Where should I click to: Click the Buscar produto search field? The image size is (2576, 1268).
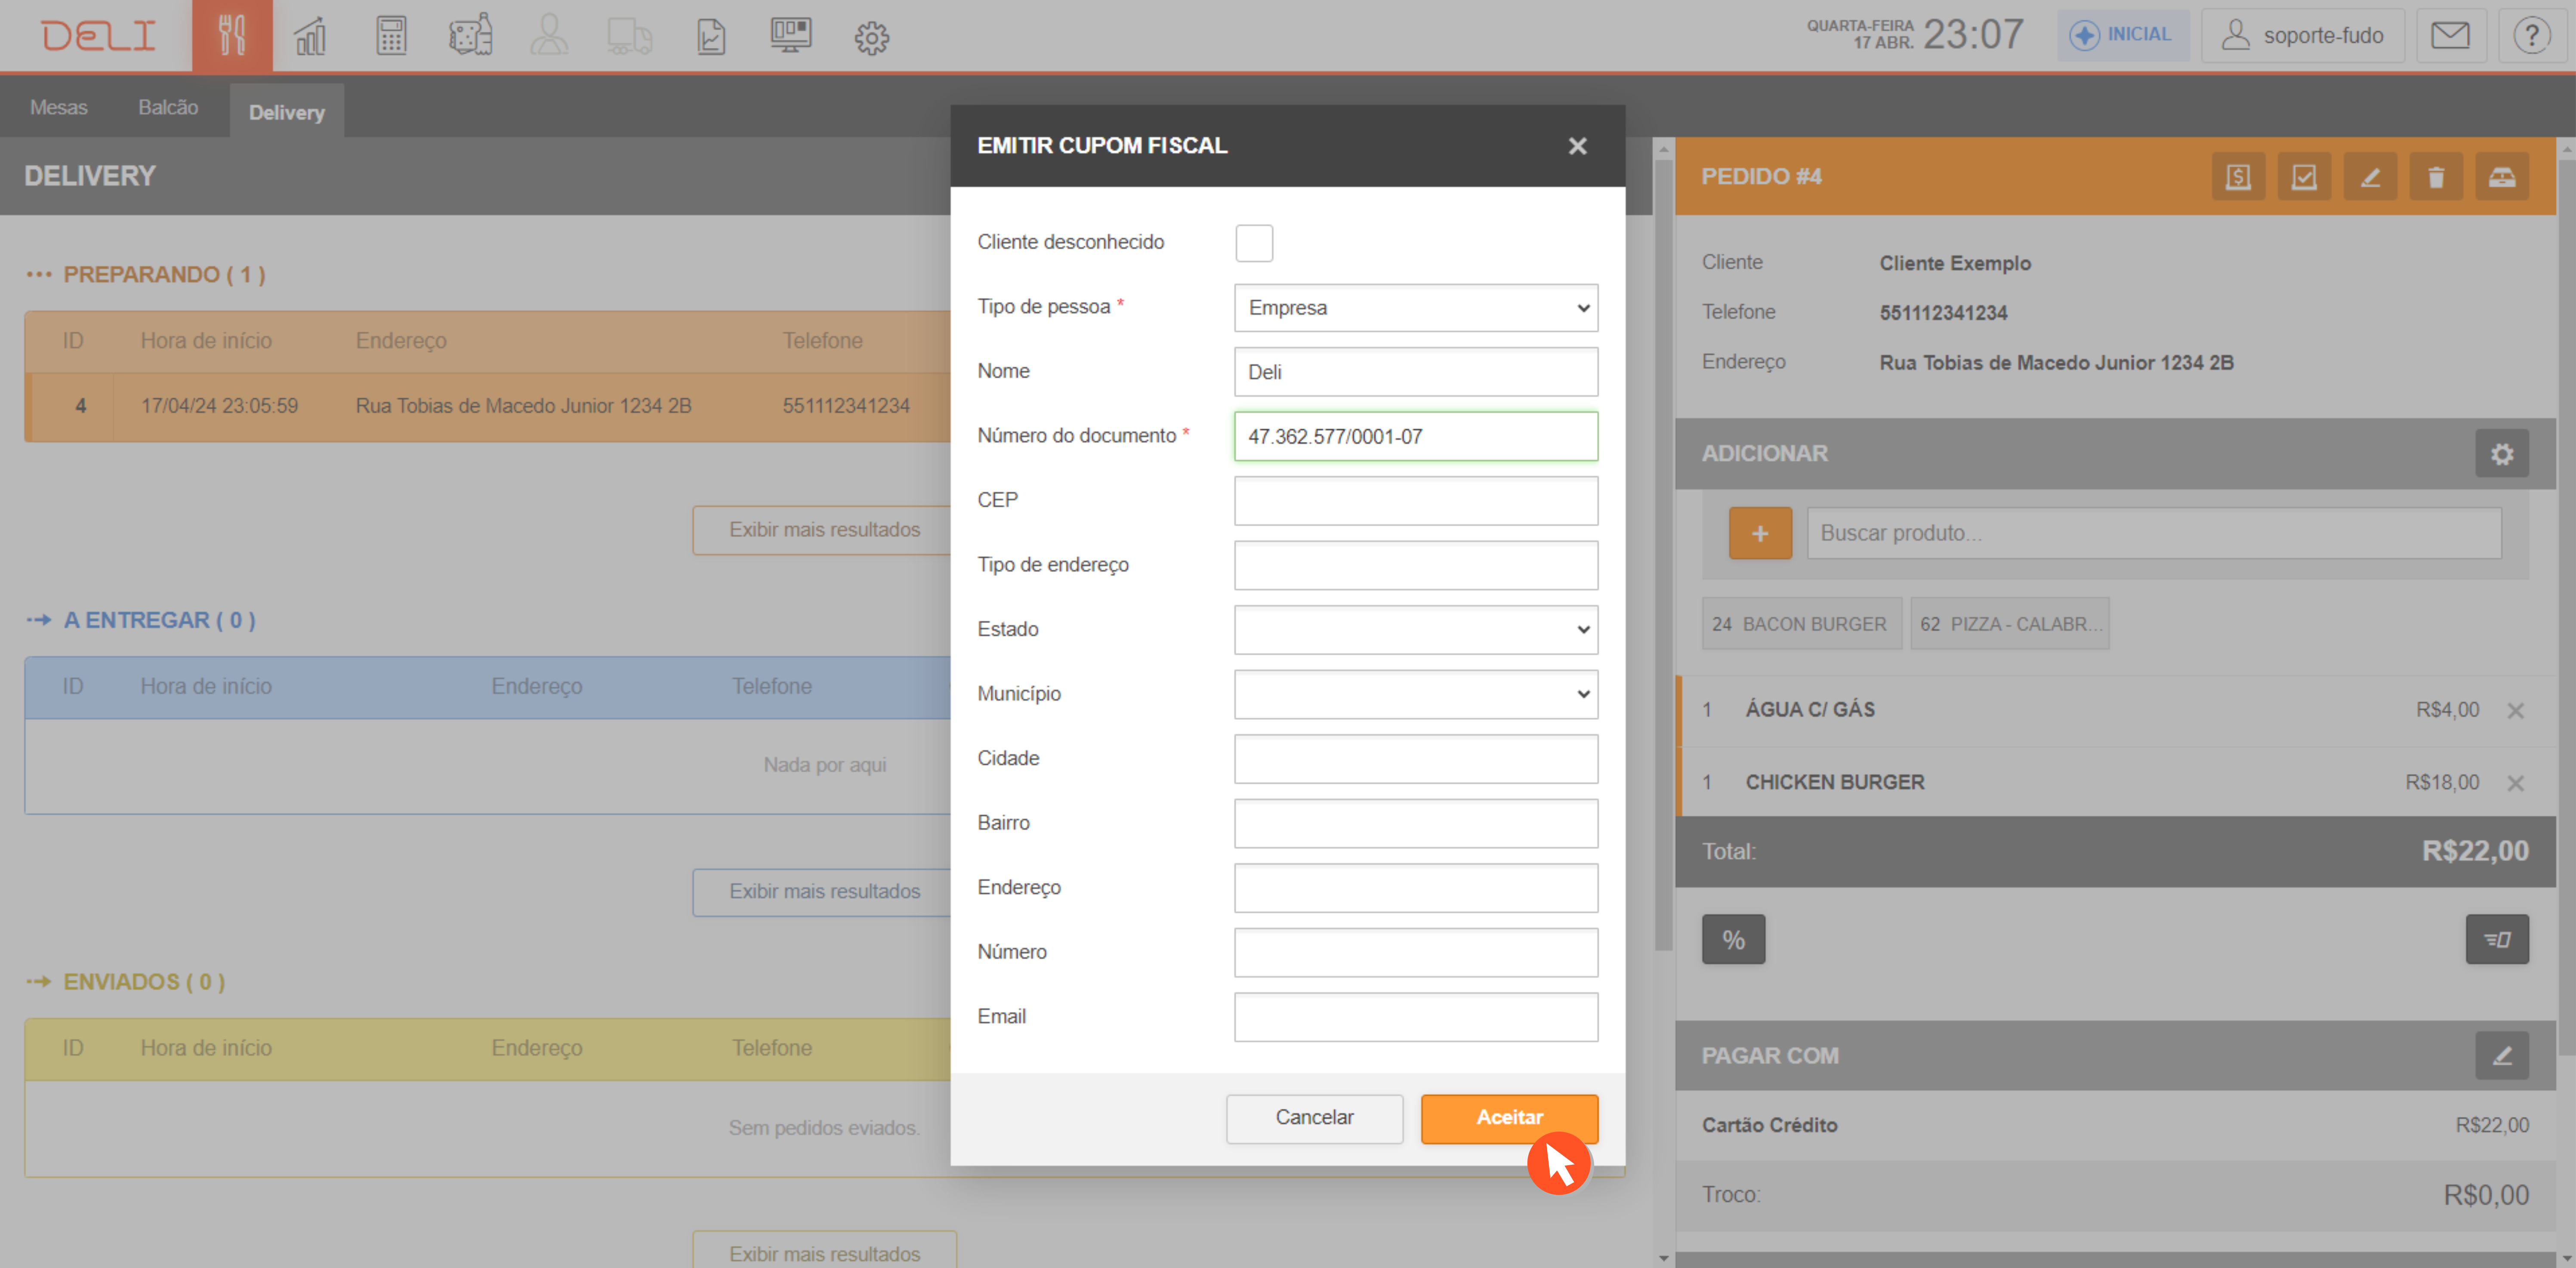(2154, 533)
